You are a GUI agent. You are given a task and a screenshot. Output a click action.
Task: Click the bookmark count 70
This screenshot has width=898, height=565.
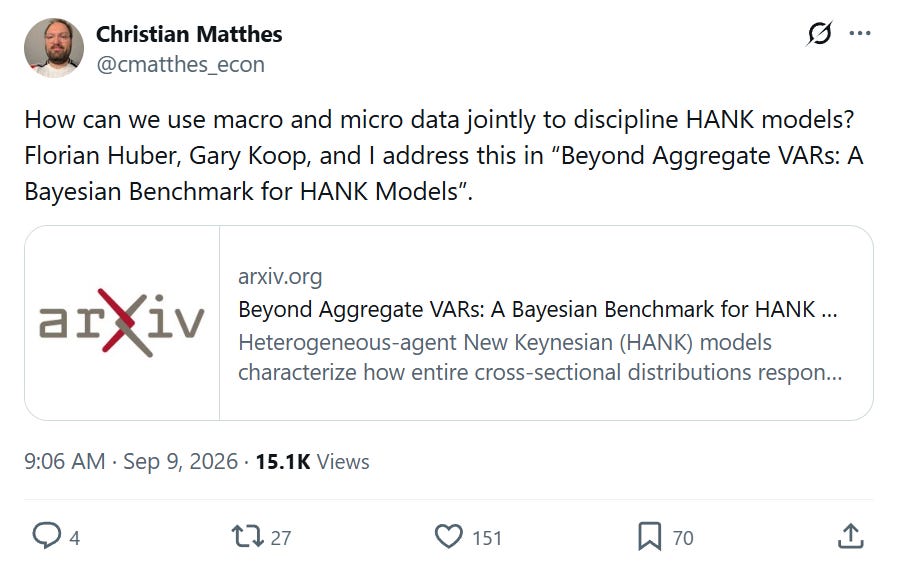point(683,538)
